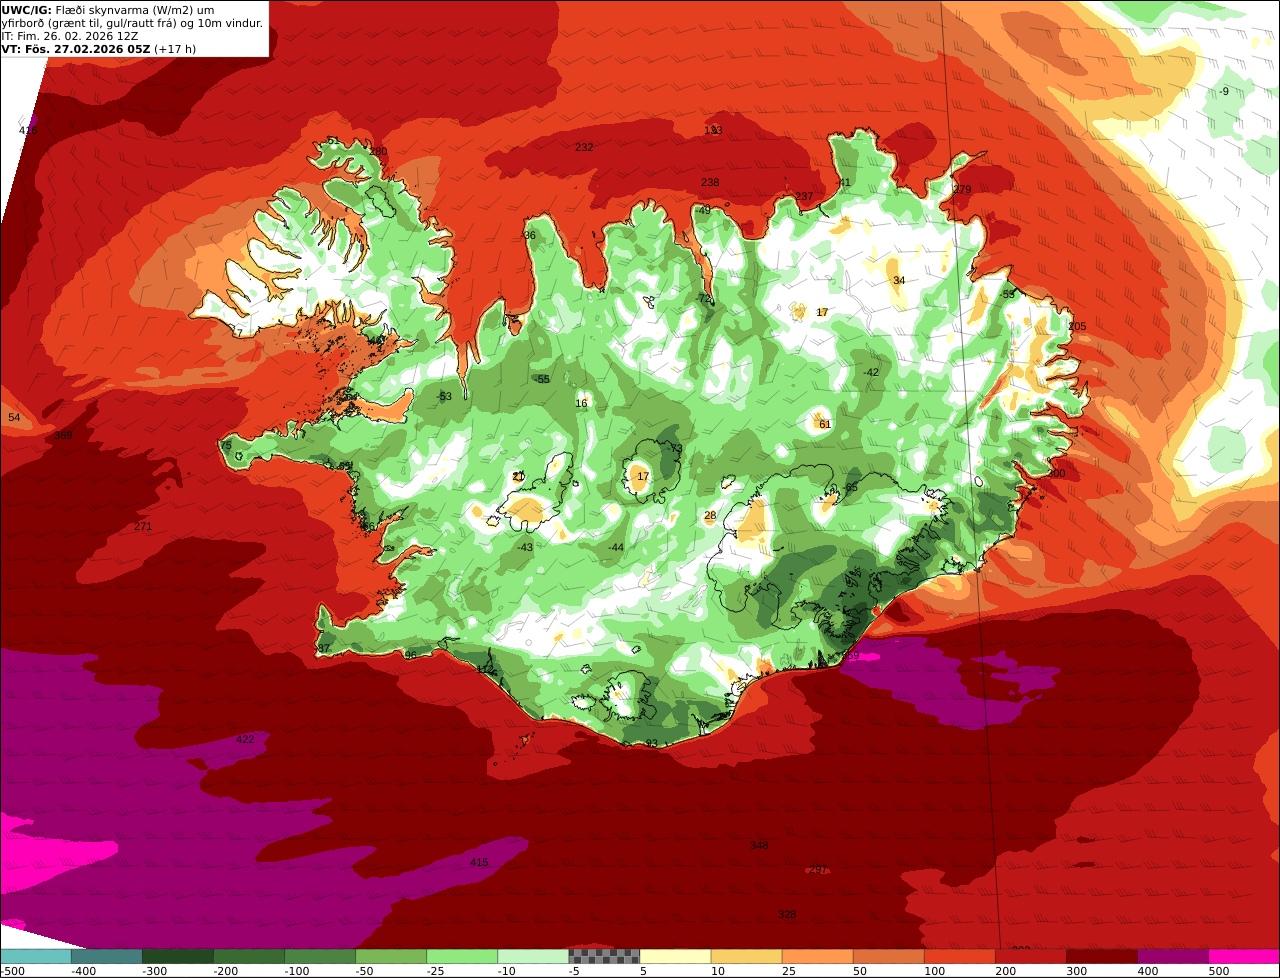Click the dark teal legend swatch from -400 to -300
This screenshot has height=978, width=1280.
106,956
